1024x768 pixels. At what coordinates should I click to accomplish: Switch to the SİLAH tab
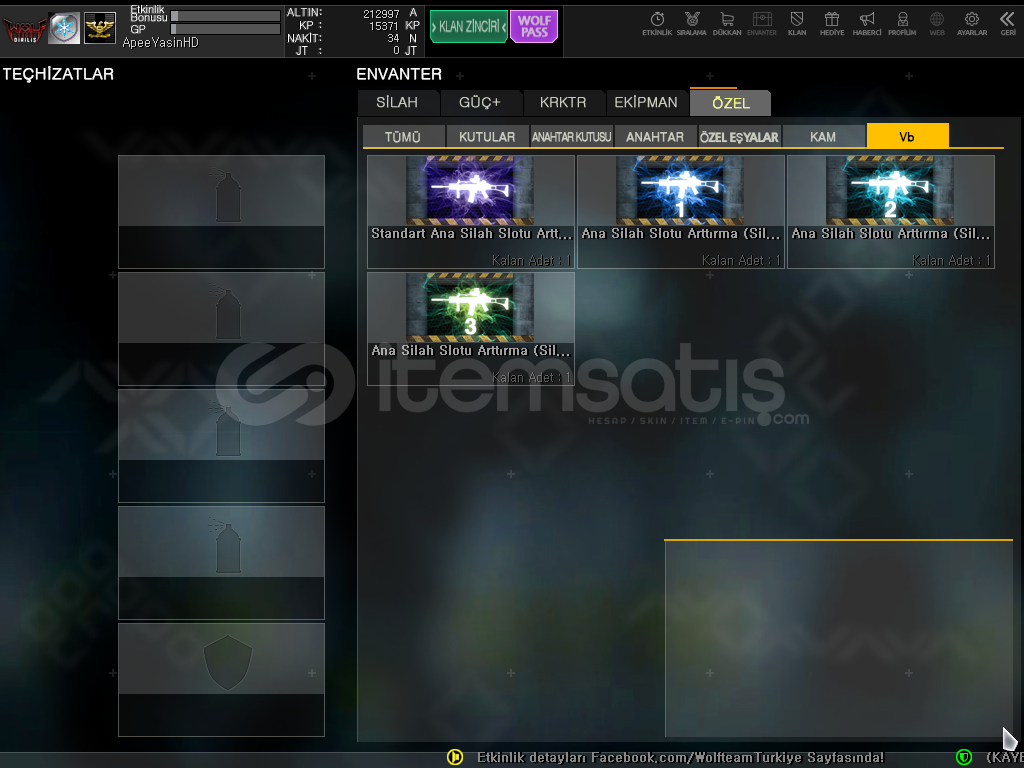click(x=398, y=103)
